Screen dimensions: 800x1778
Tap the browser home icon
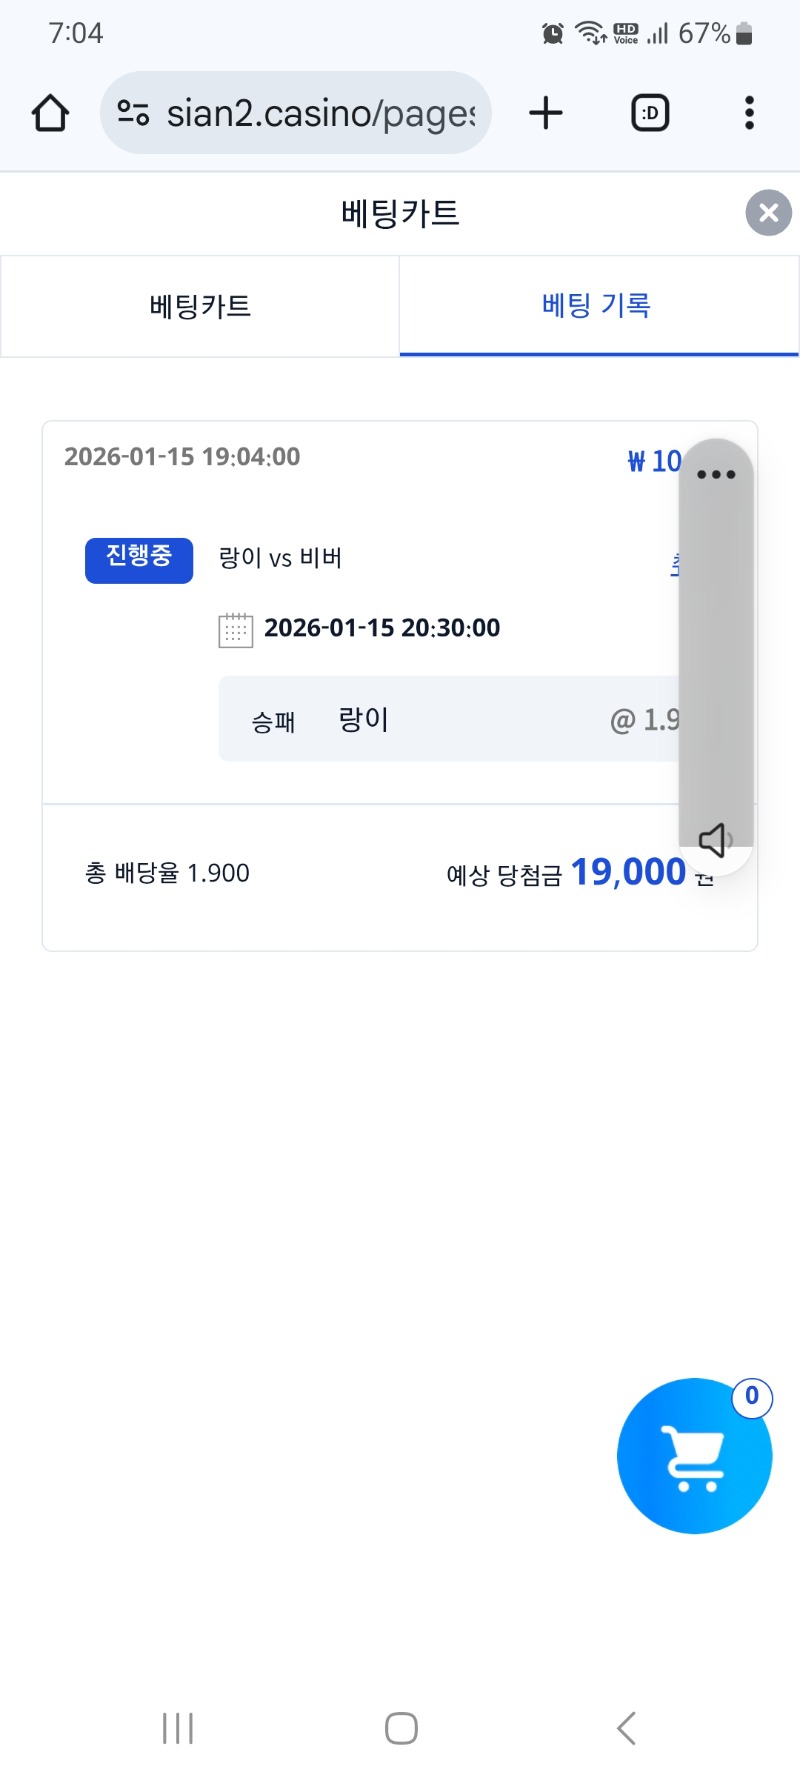pos(50,113)
